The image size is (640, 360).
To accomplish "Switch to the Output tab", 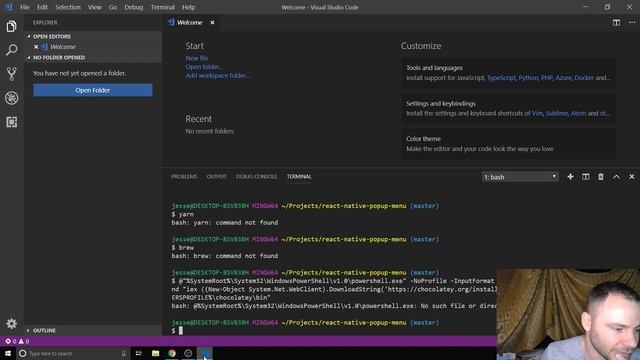I will tap(216, 177).
